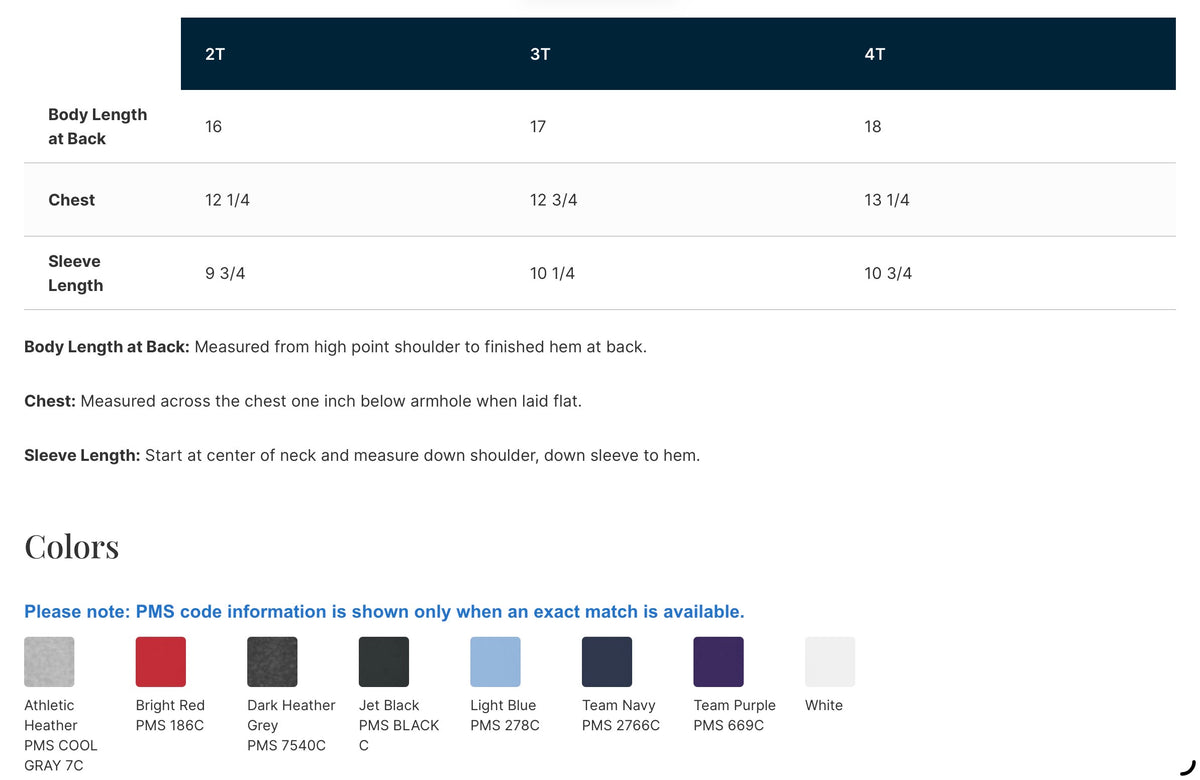Click the Body Length at Back row label
The image size is (1200, 780).
pyautogui.click(x=97, y=127)
